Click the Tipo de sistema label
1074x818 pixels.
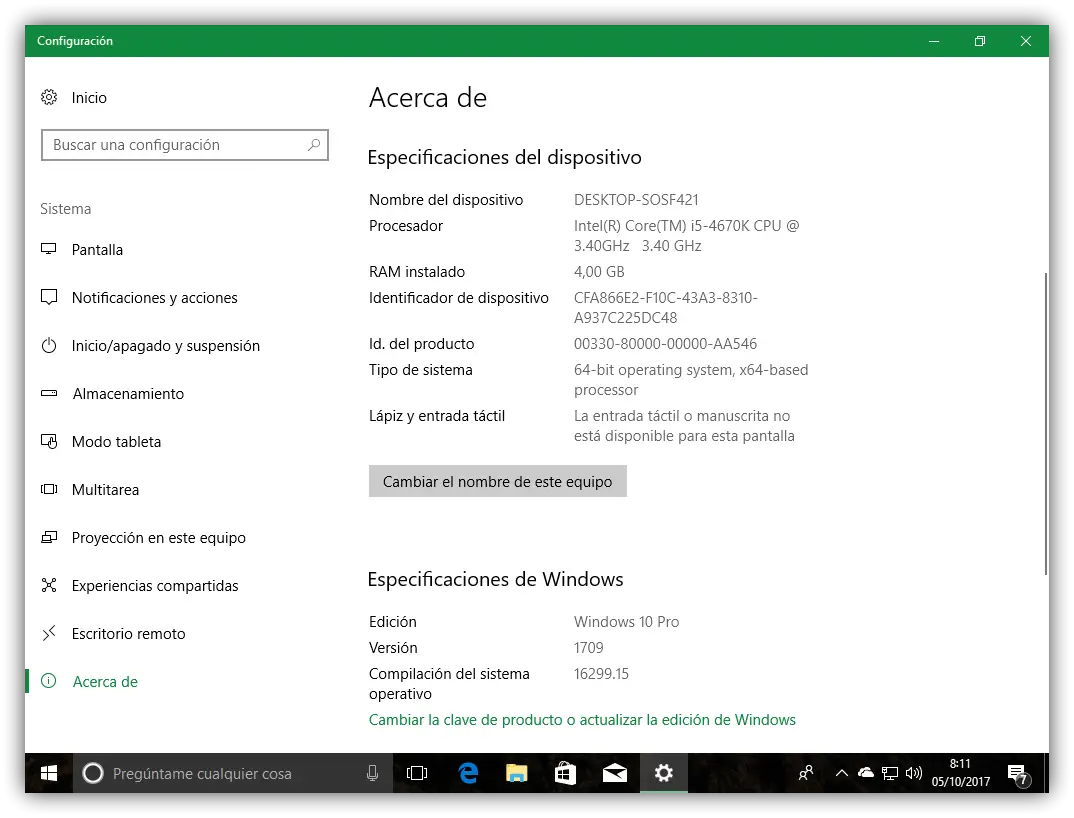421,369
